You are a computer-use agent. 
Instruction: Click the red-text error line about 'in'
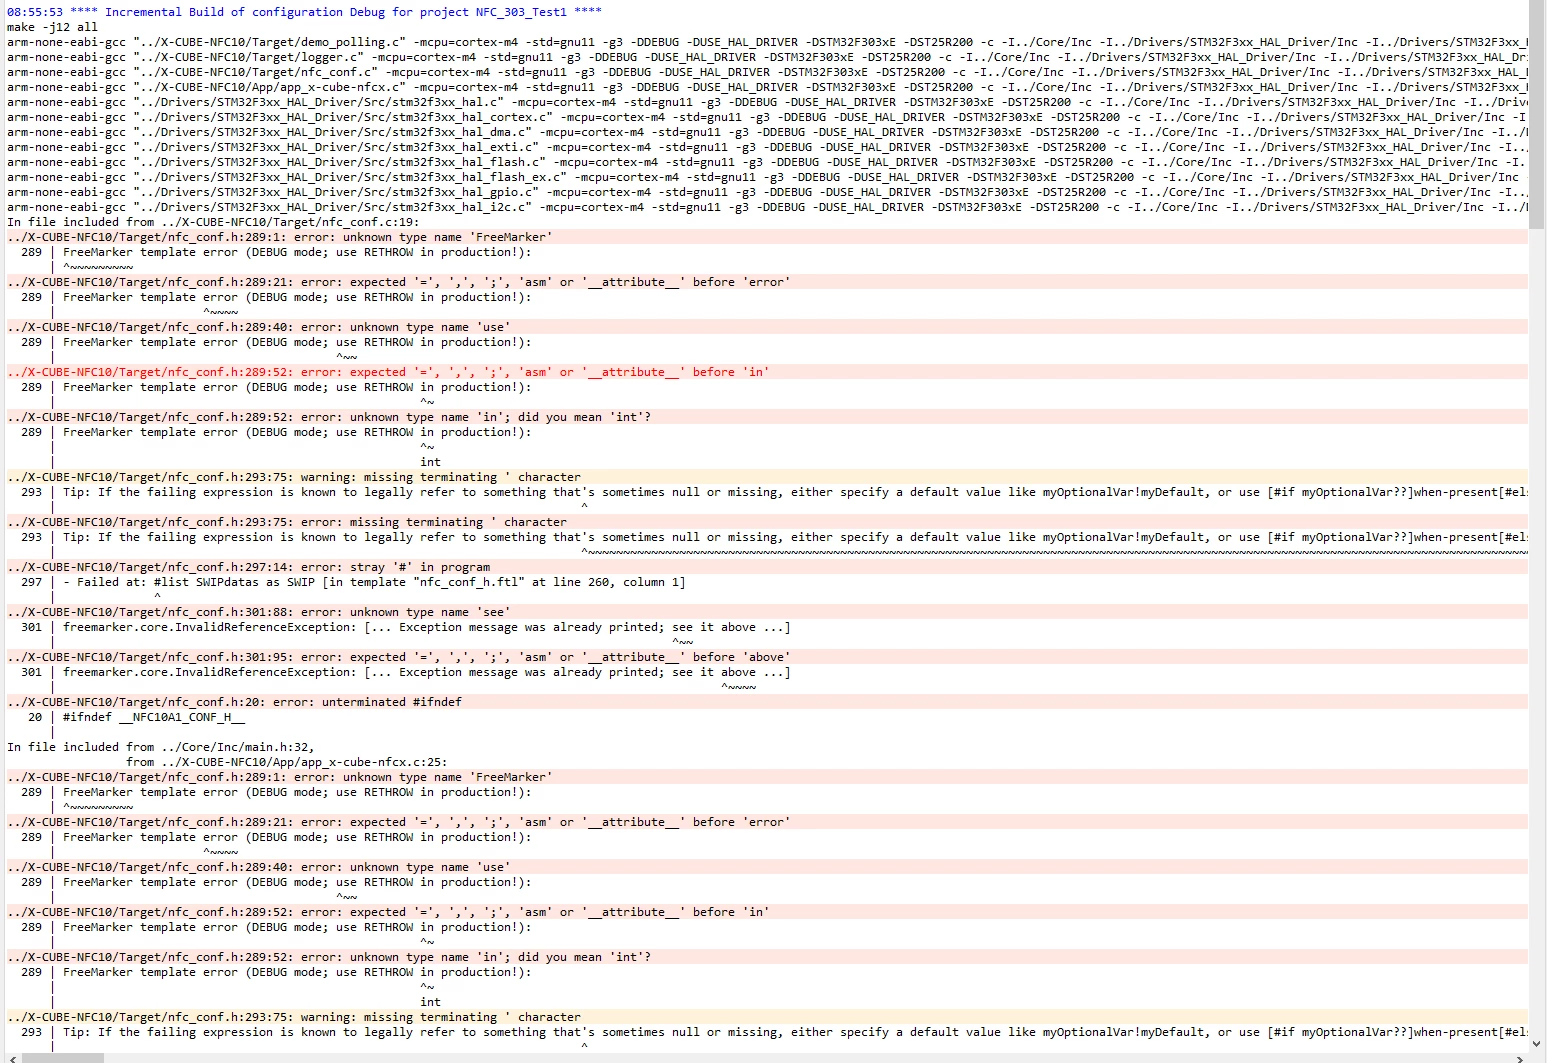click(x=767, y=372)
